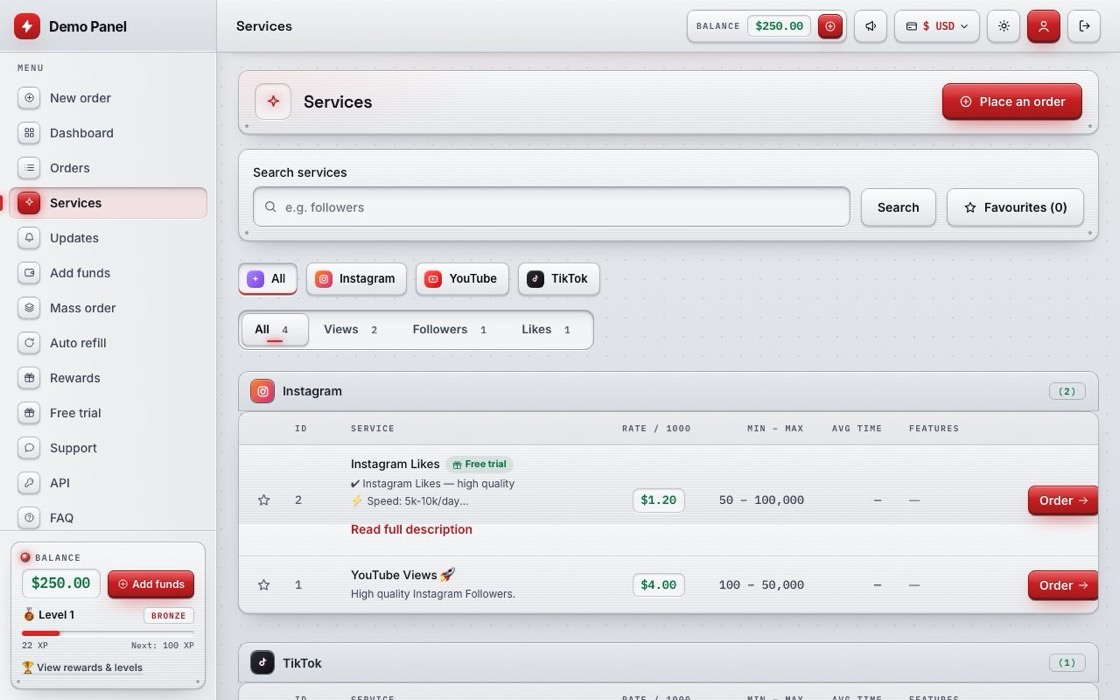1120x700 pixels.
Task: Click the Support chat bubble icon
Action: (x=29, y=448)
